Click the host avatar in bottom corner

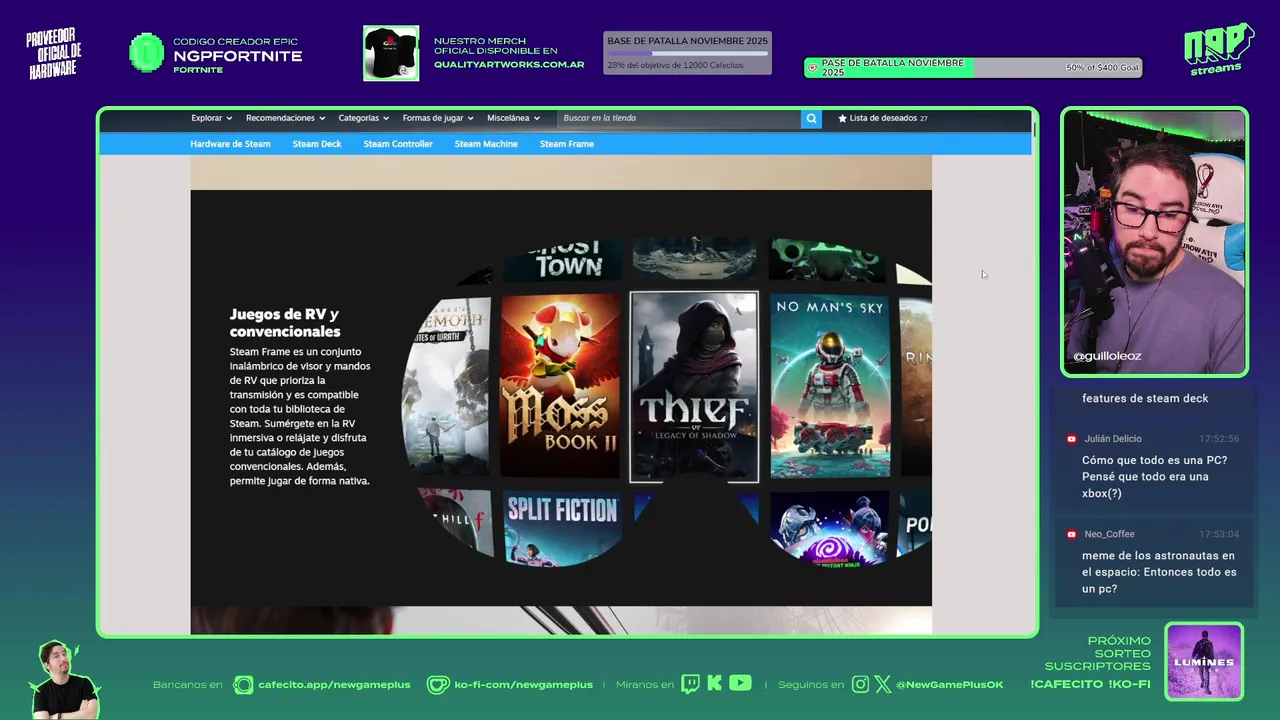[66, 680]
